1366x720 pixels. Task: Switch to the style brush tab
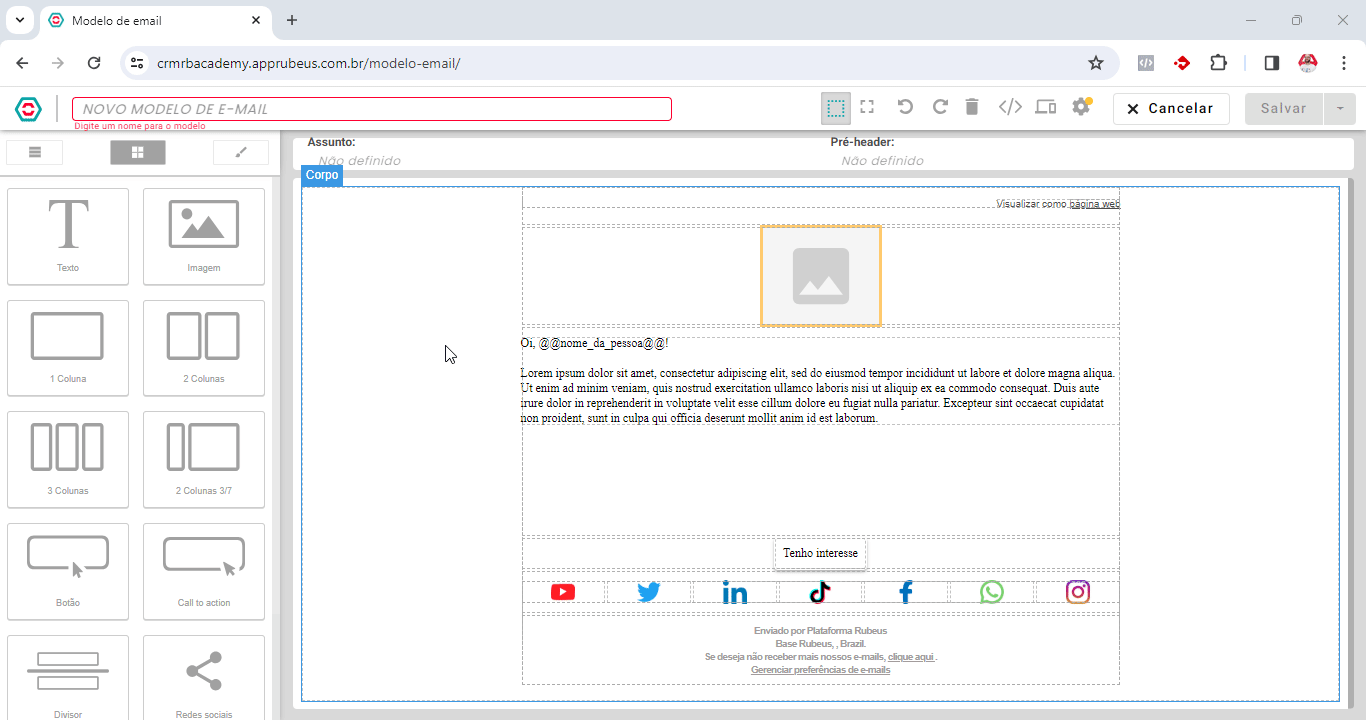(241, 152)
